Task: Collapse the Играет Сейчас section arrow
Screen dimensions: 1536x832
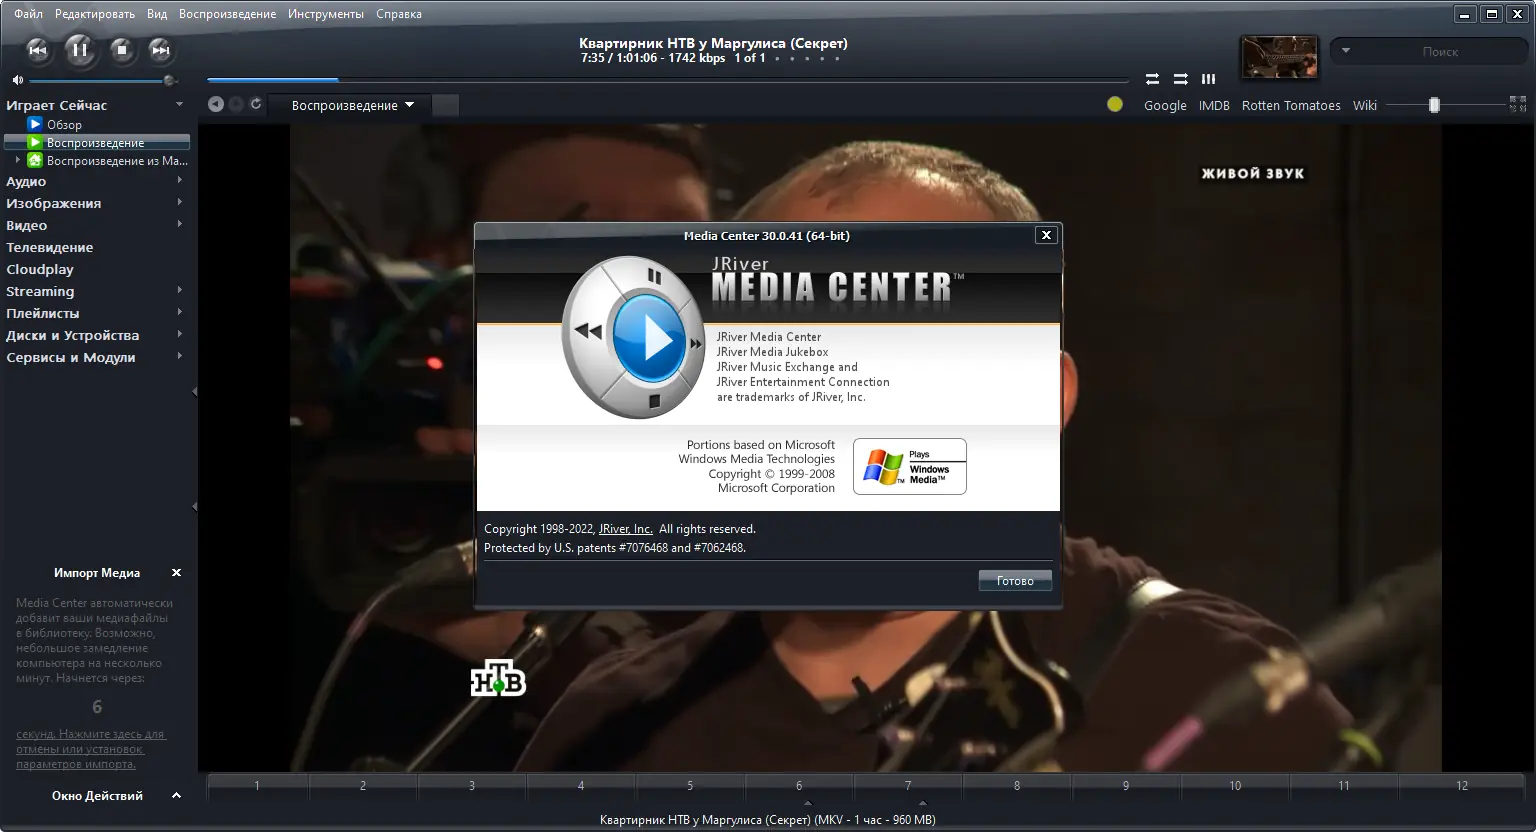Action: [179, 104]
